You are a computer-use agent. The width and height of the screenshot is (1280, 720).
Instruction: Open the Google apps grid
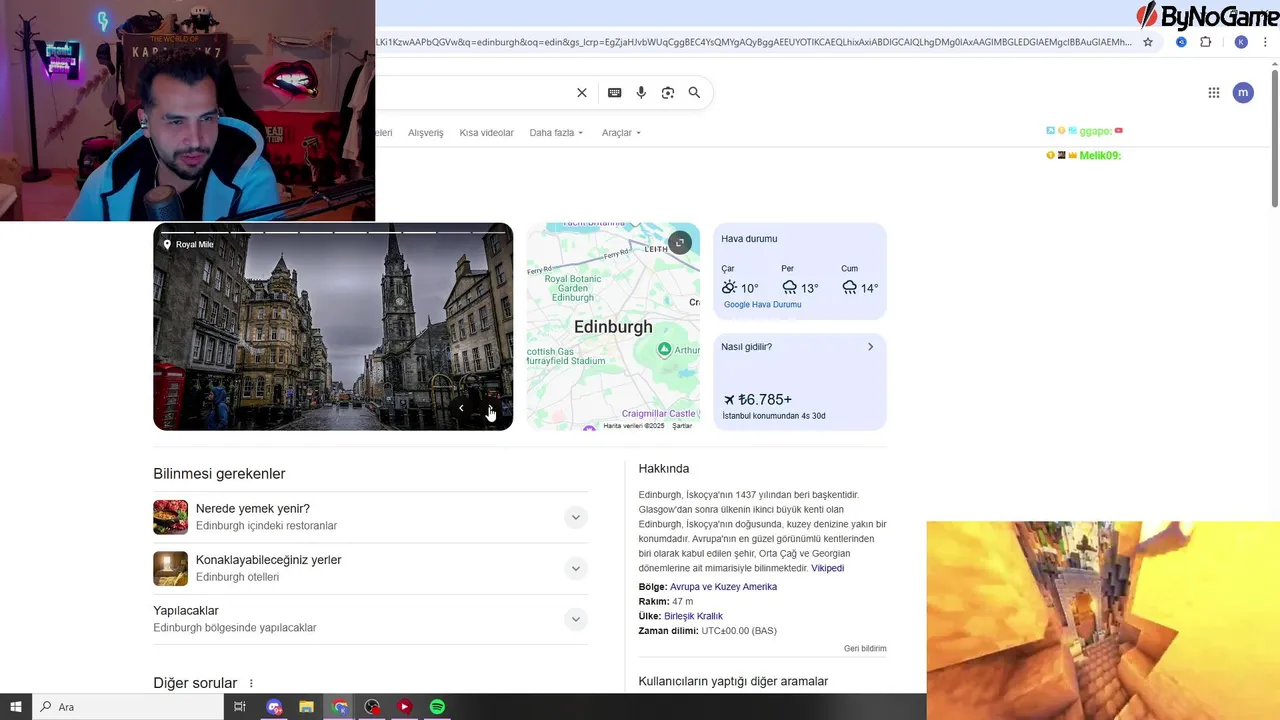pos(1214,93)
